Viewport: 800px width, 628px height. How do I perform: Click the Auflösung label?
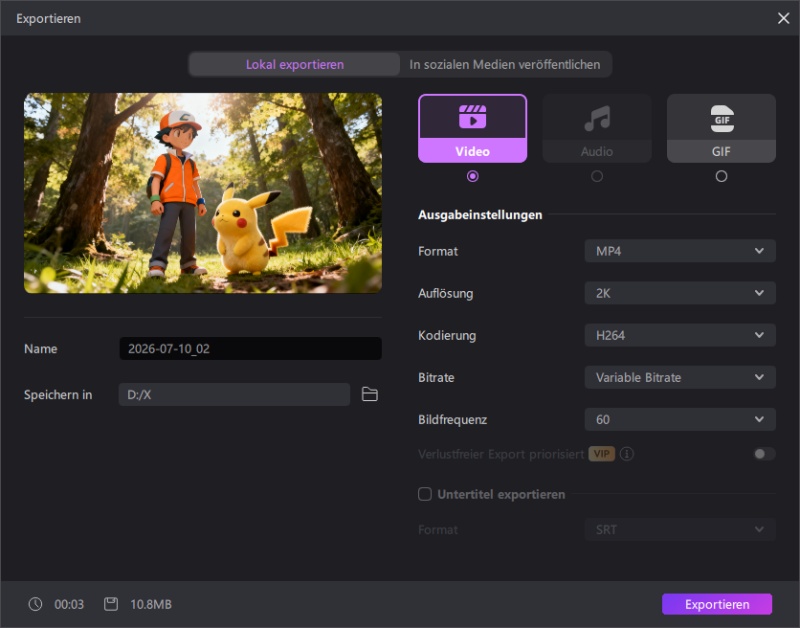(445, 293)
